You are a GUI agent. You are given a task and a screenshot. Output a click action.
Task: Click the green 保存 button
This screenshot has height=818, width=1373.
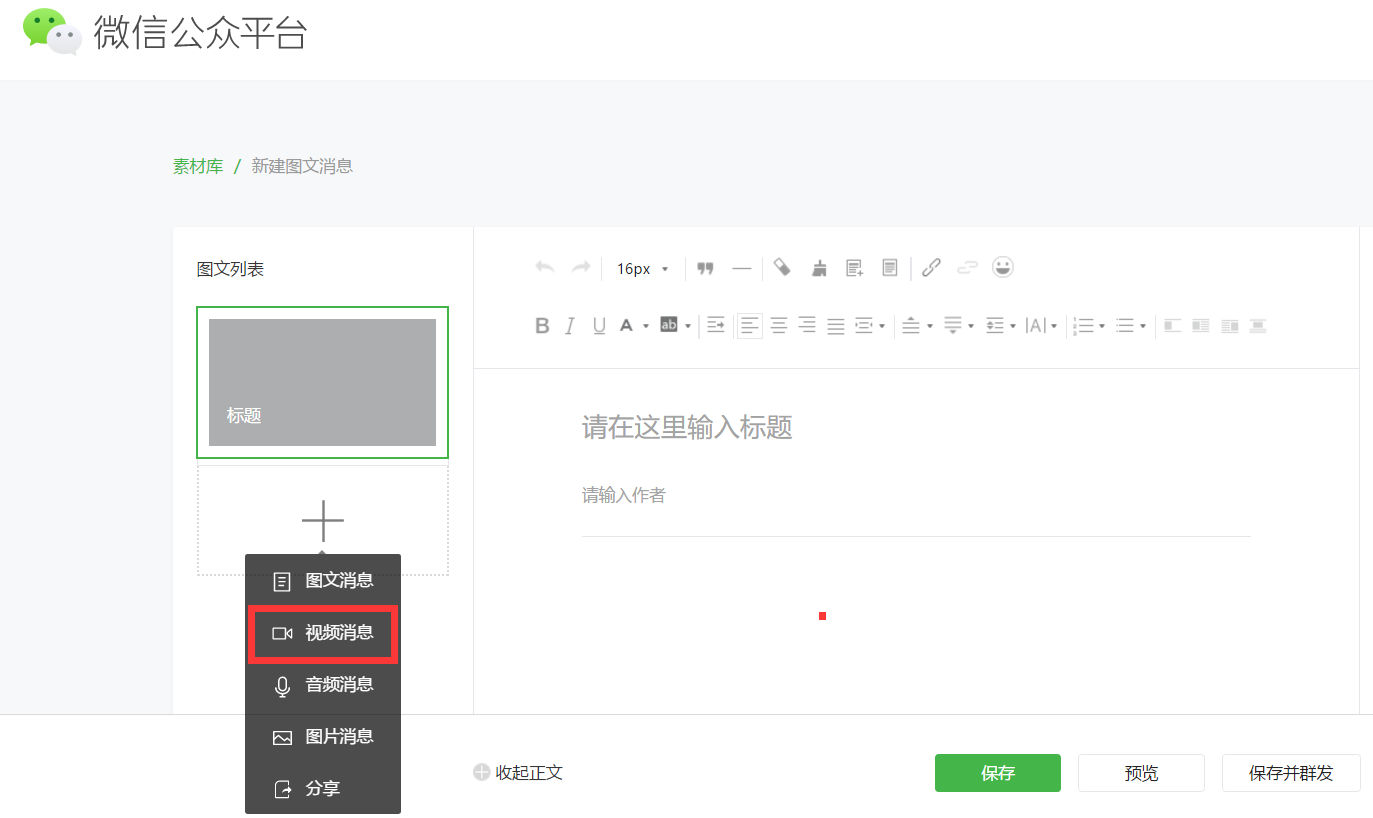tap(997, 773)
